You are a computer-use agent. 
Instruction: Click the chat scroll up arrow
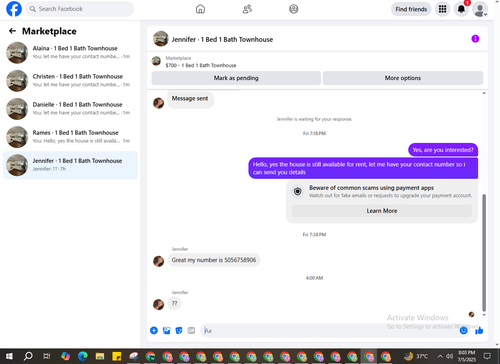point(484,93)
